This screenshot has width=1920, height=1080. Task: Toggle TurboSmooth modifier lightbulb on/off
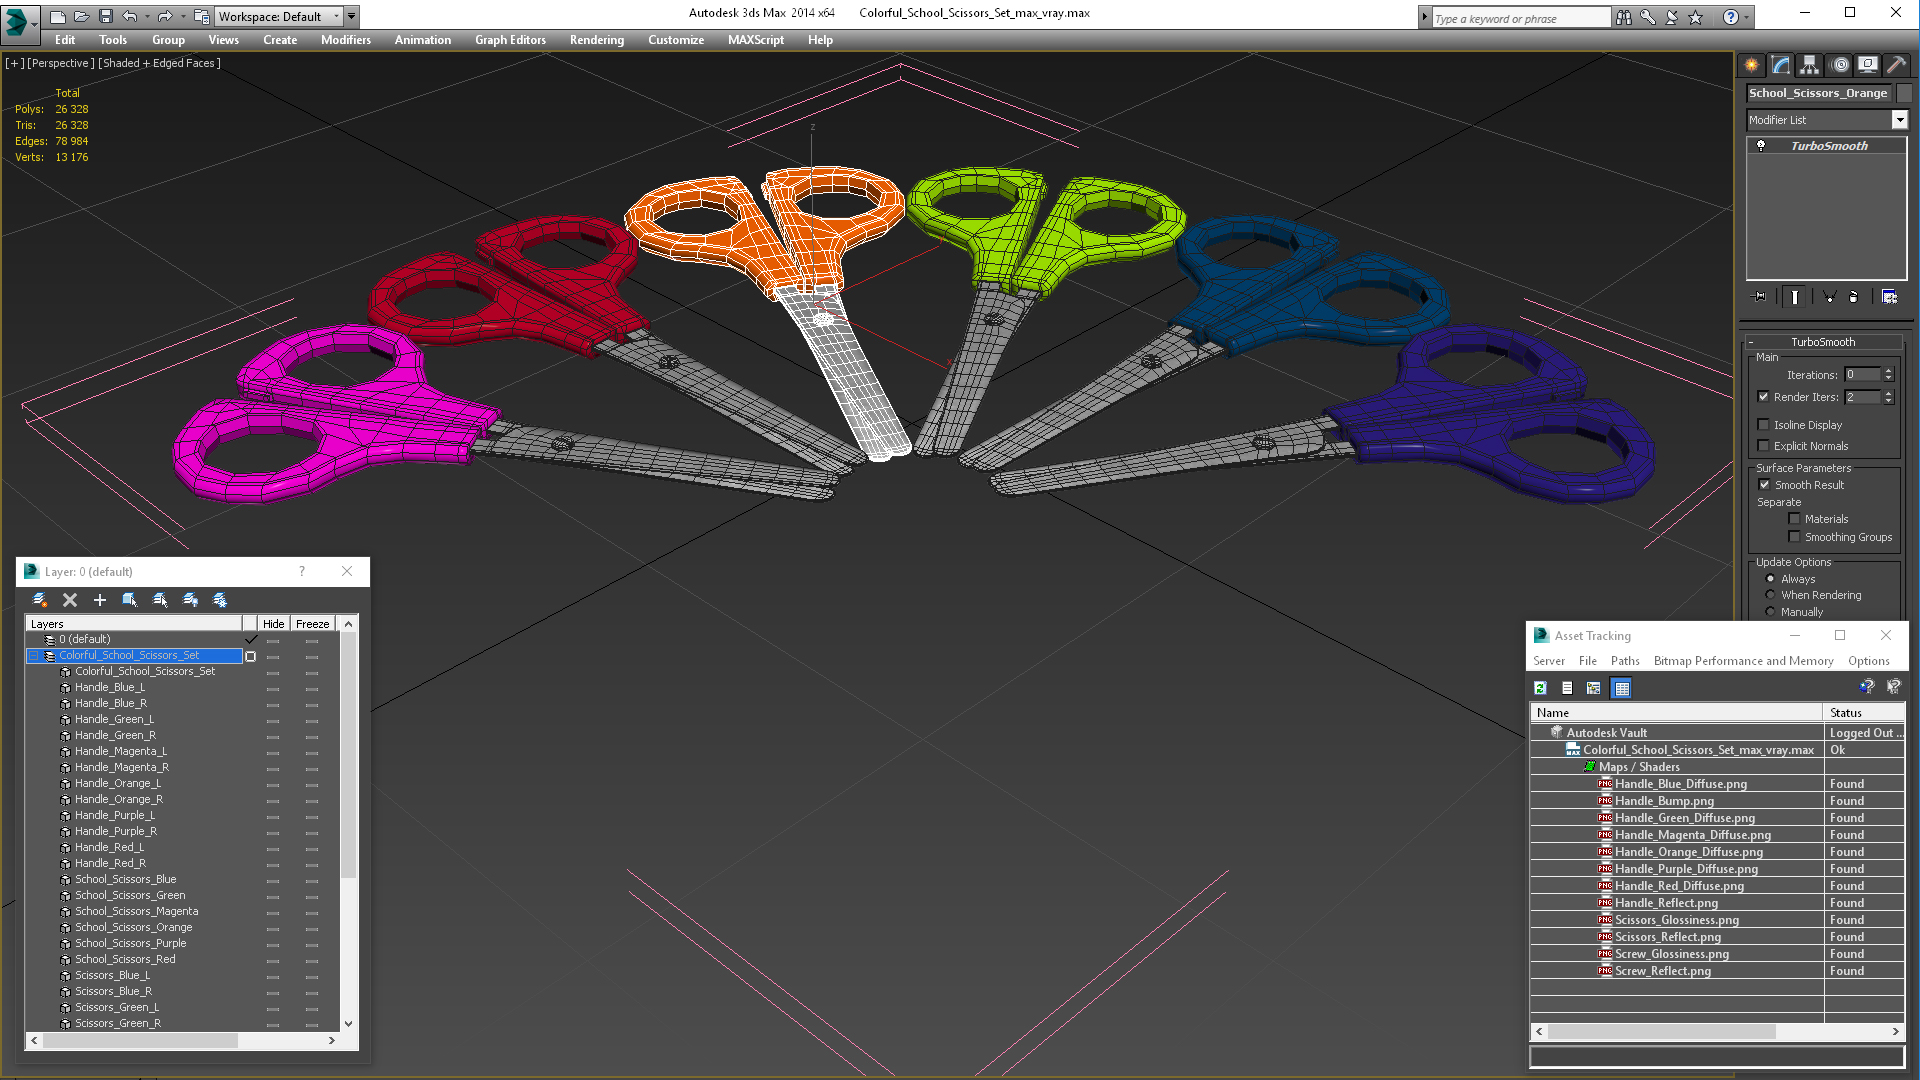click(1761, 146)
